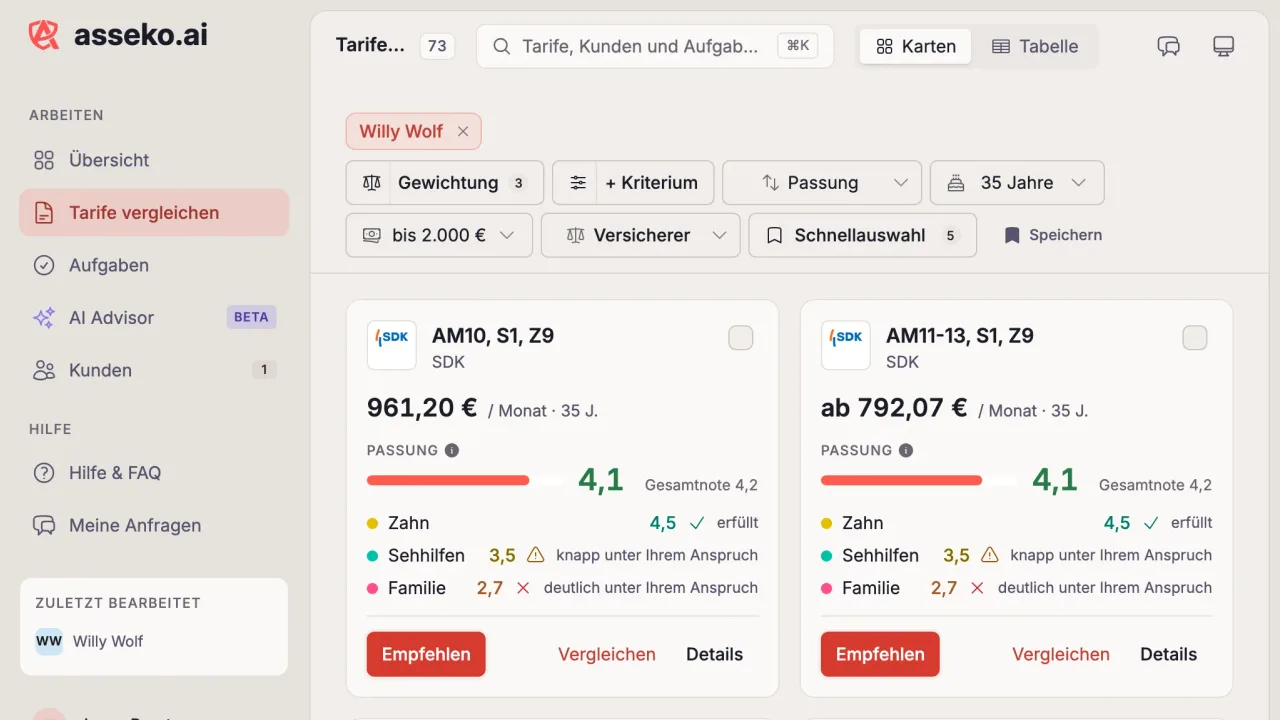Open the chat bubbles icon in header
This screenshot has height=720, width=1280.
click(x=1168, y=46)
